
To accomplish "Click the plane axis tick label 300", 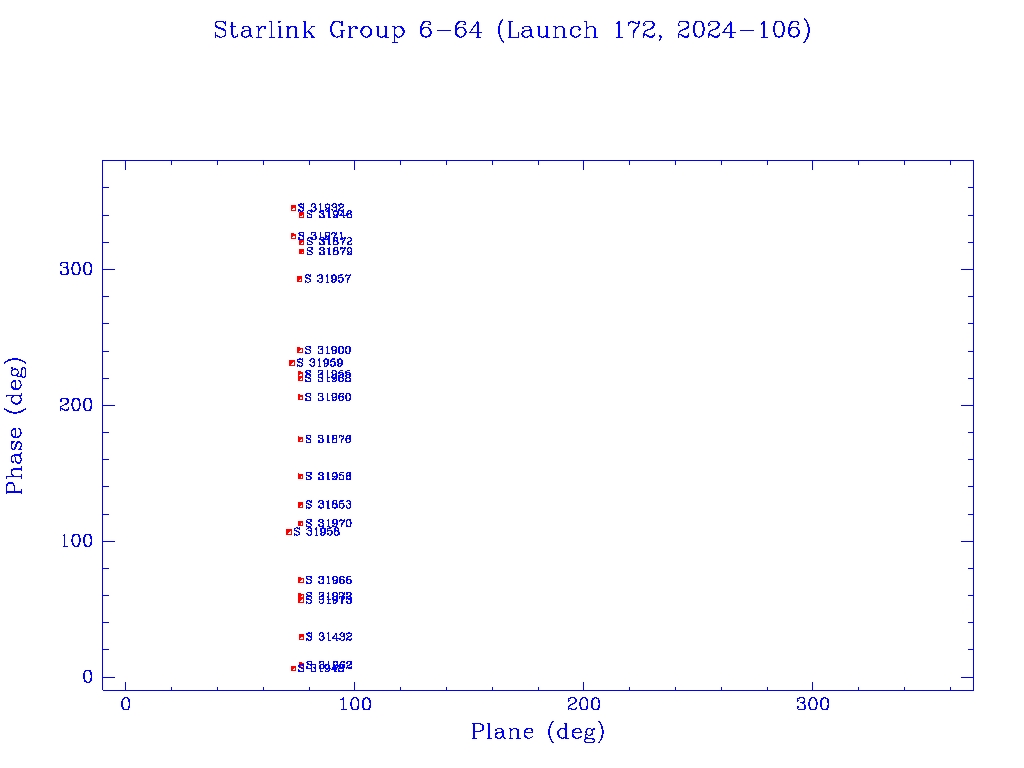I will [x=813, y=704].
